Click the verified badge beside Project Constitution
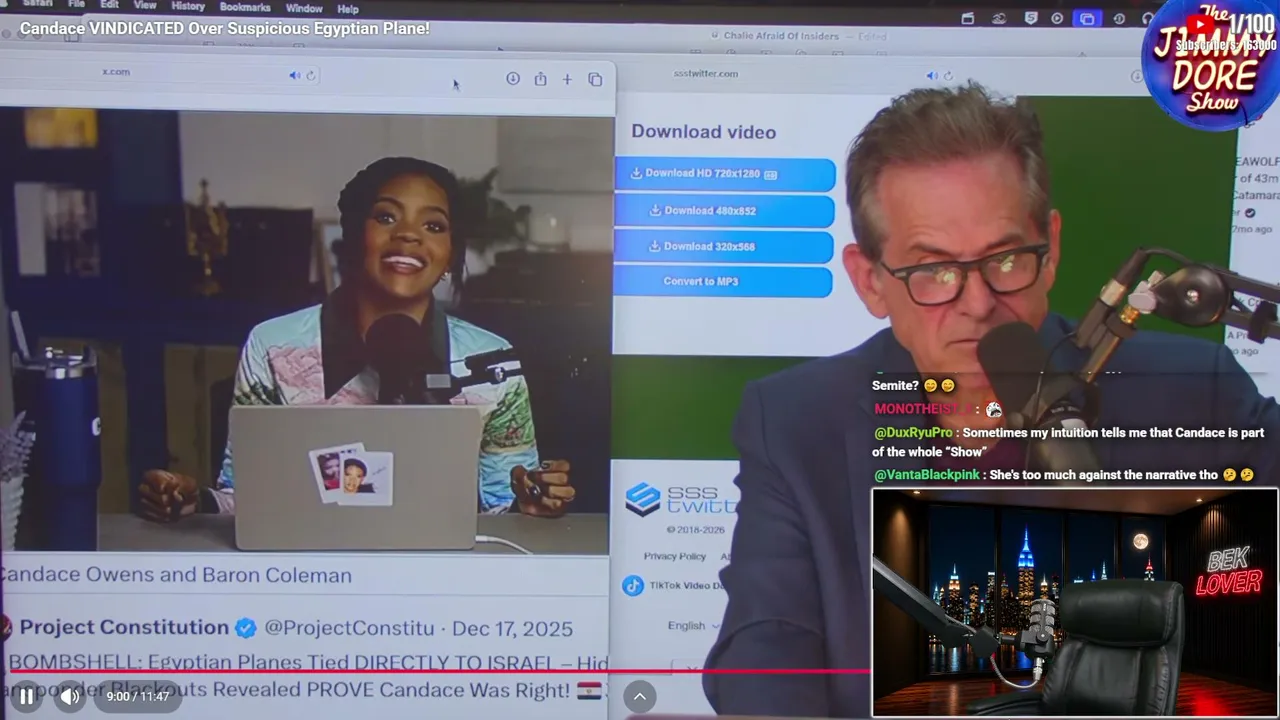The height and width of the screenshot is (720, 1280). coord(245,628)
